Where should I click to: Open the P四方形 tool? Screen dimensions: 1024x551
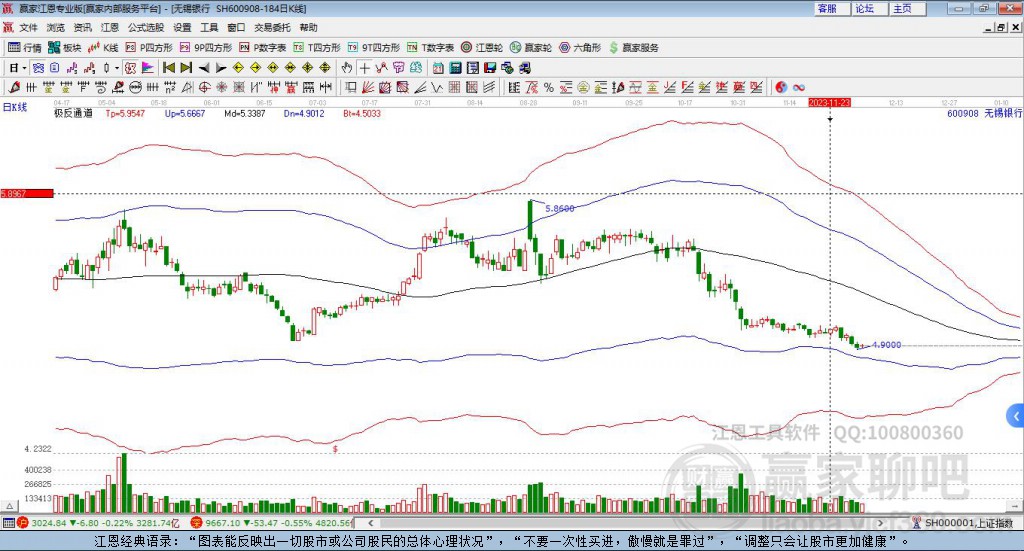coord(149,48)
